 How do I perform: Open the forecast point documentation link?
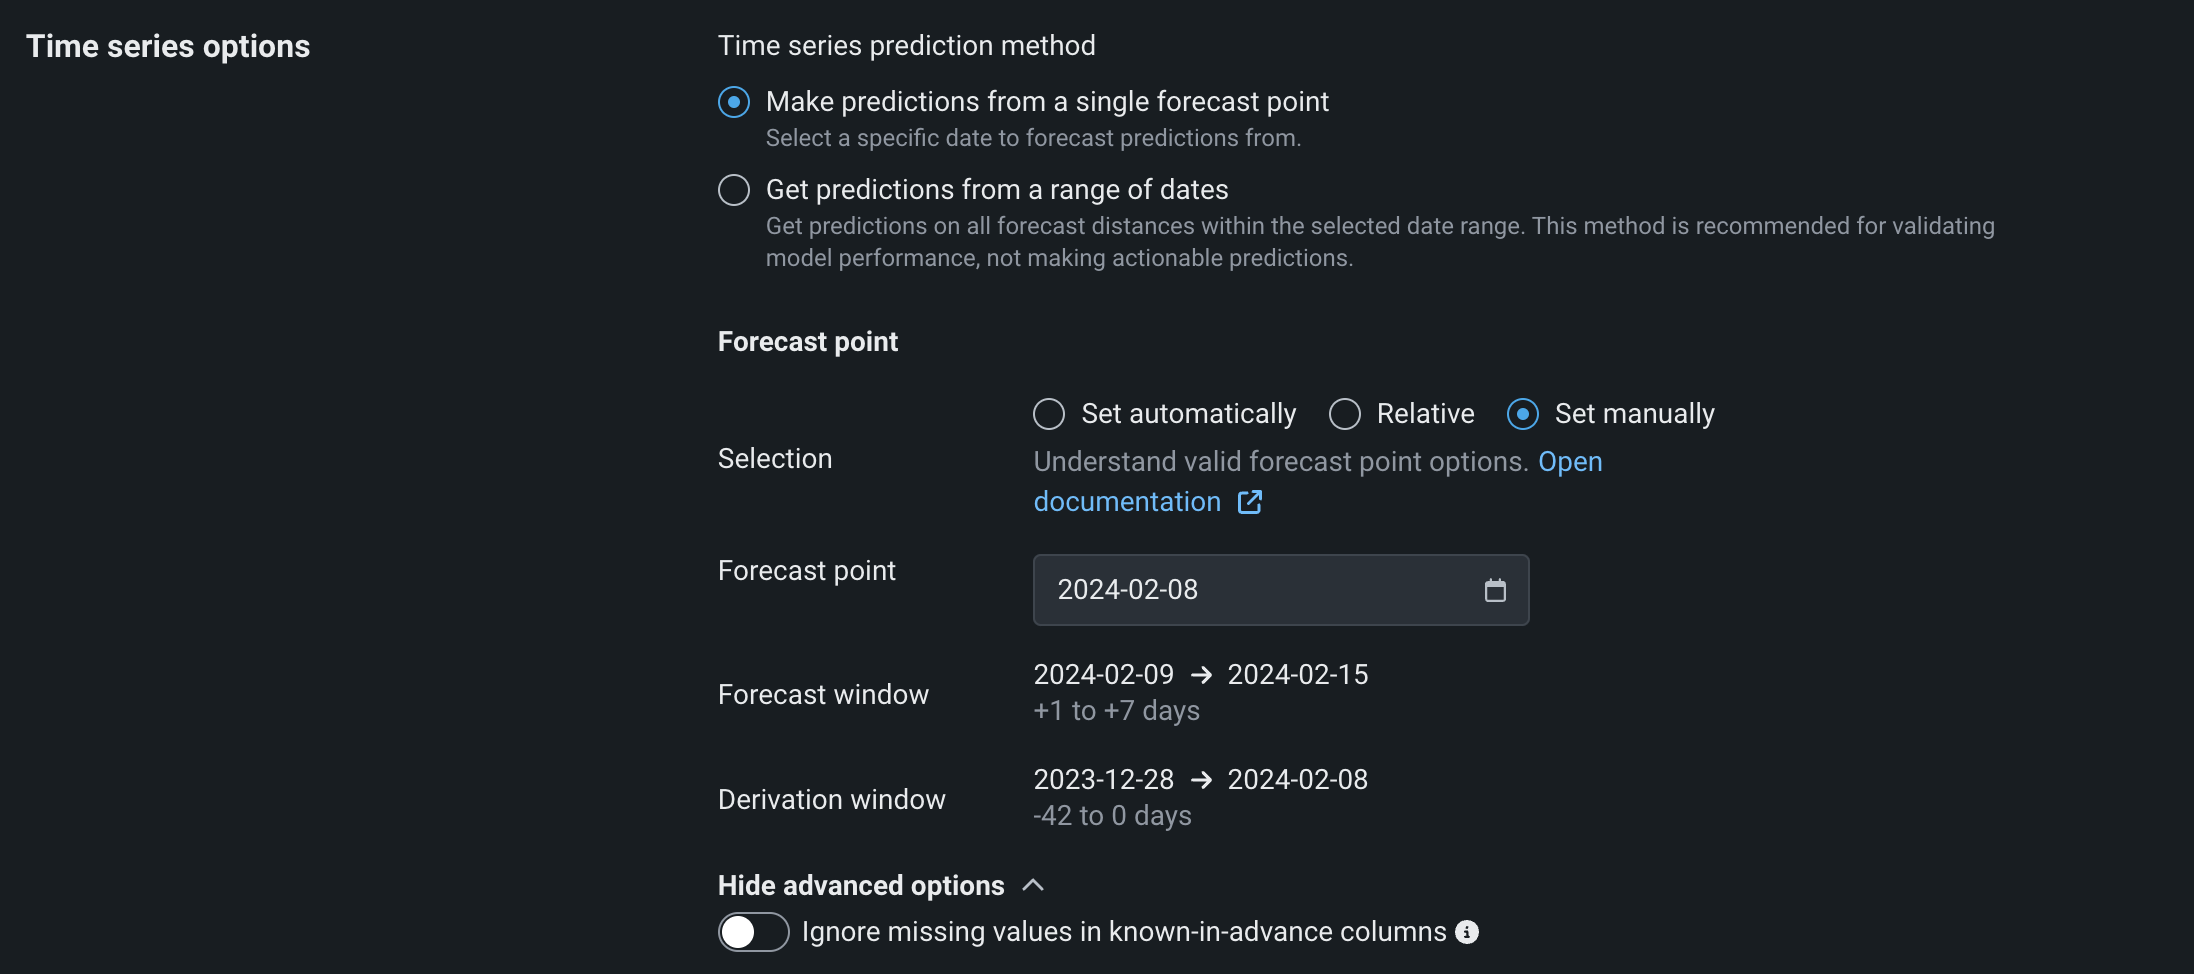pyautogui.click(x=1127, y=502)
